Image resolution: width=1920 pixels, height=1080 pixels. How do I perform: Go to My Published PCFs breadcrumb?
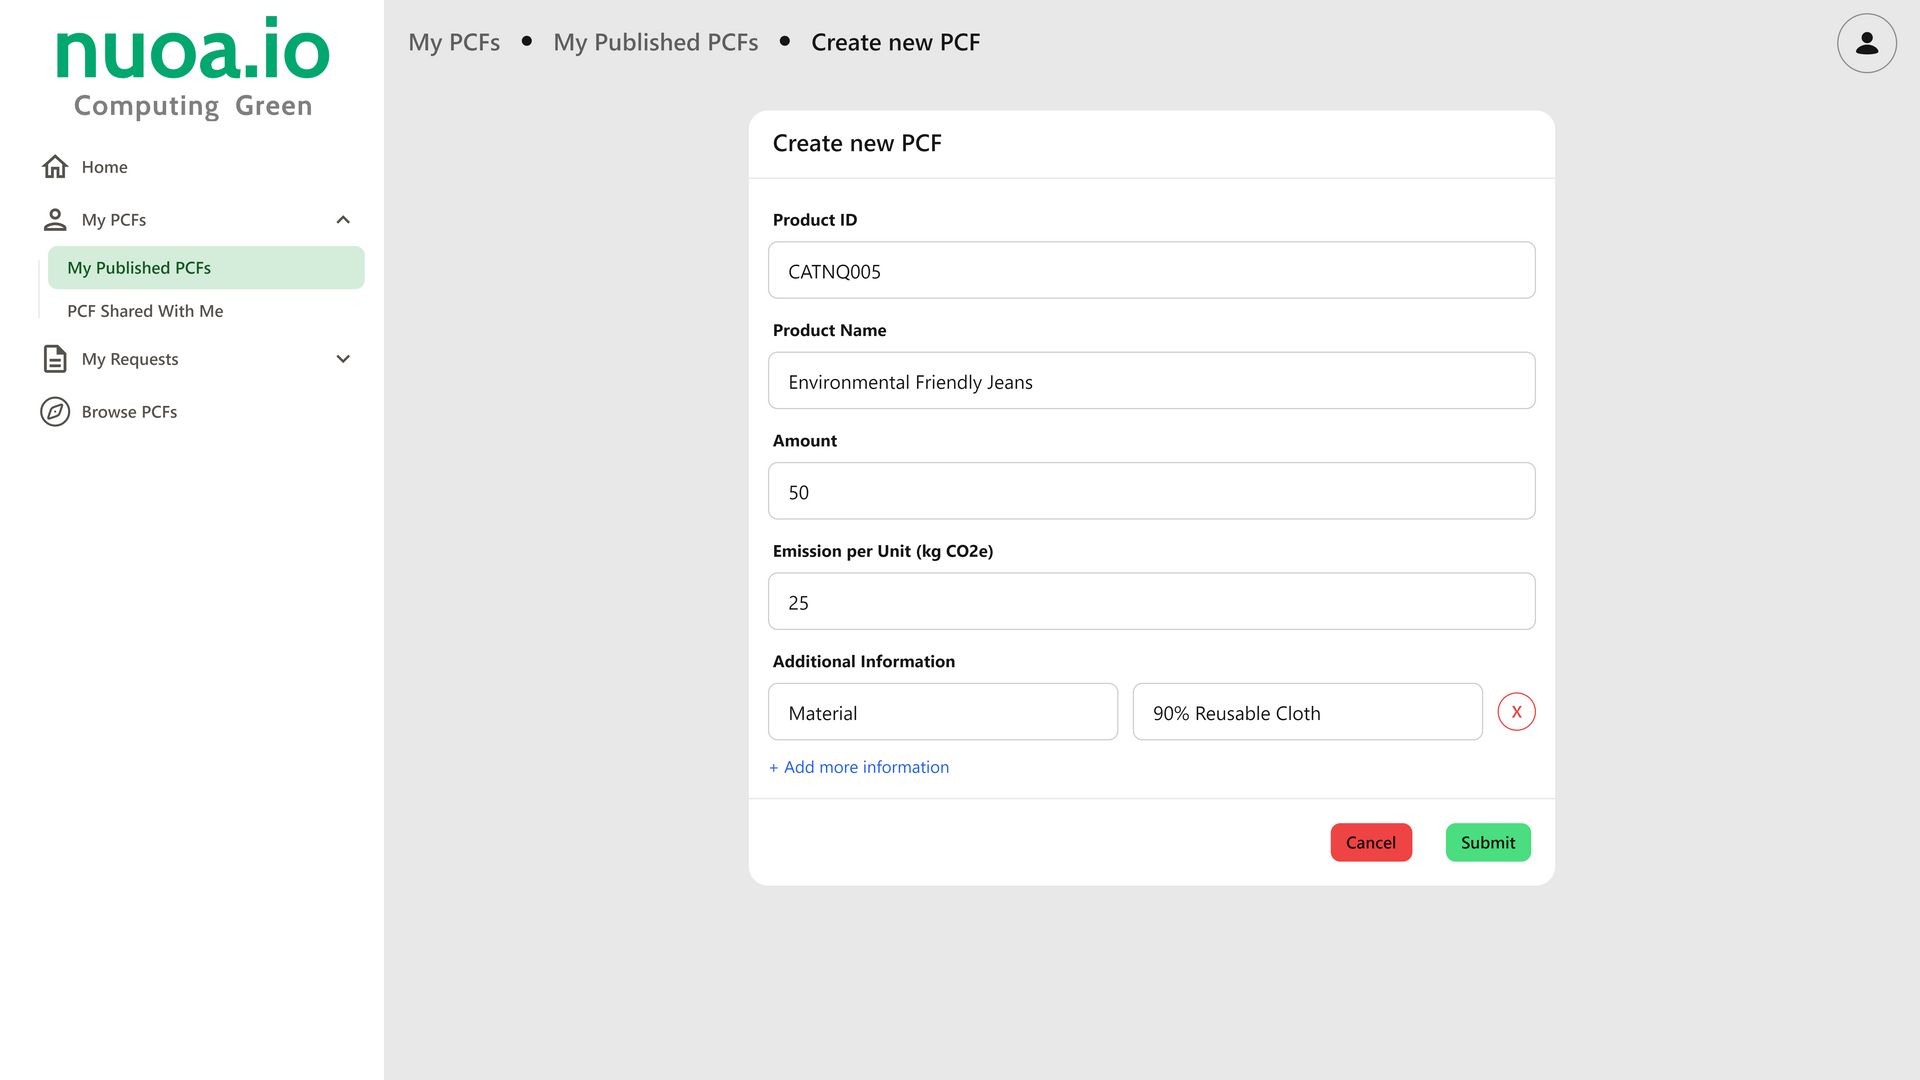(x=655, y=42)
